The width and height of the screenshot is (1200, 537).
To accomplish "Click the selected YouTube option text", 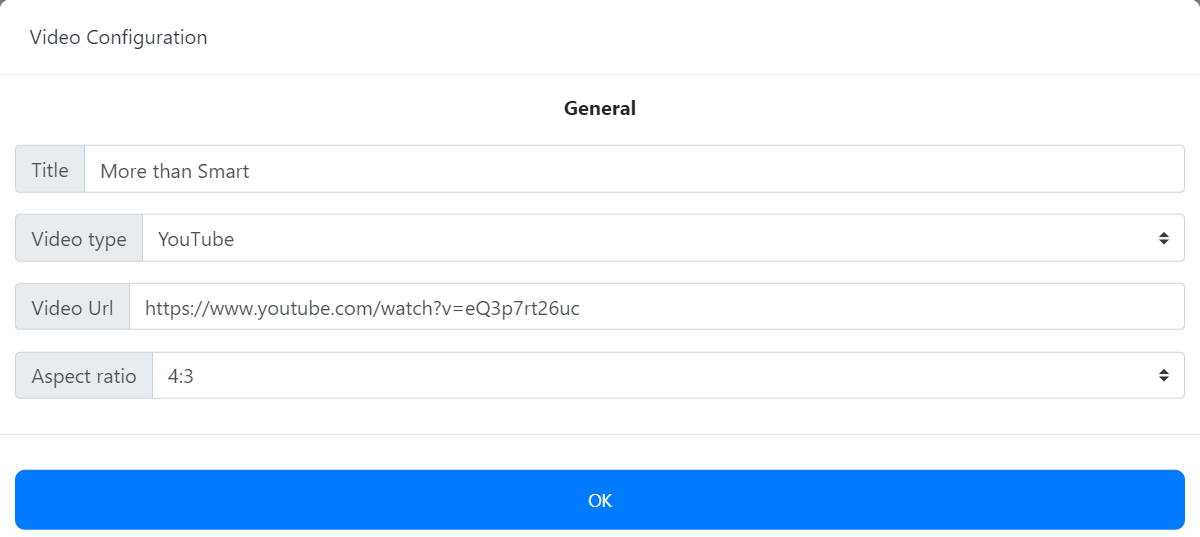I will coord(196,239).
